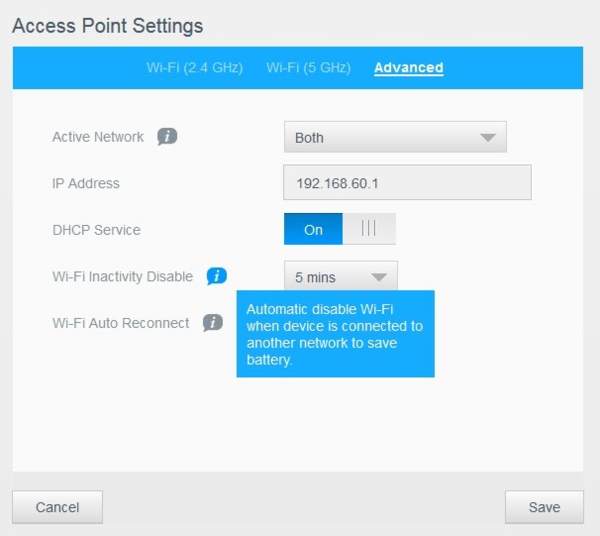Click the Active Network info icon
This screenshot has height=536, width=600.
click(167, 137)
